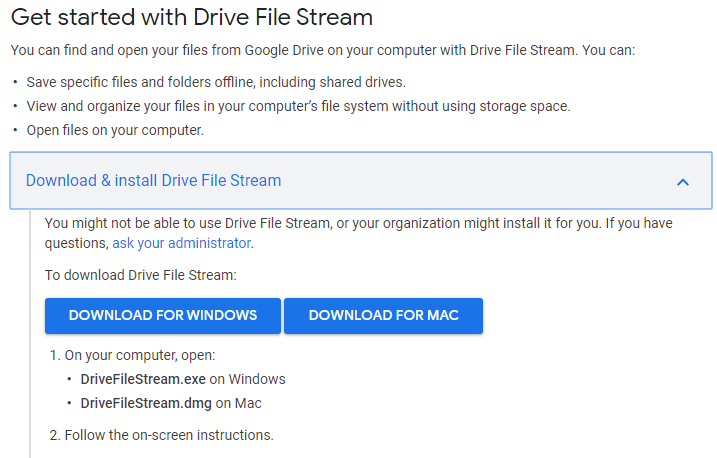
Task: Open the 'ask your administrator' link
Action: pyautogui.click(x=182, y=243)
